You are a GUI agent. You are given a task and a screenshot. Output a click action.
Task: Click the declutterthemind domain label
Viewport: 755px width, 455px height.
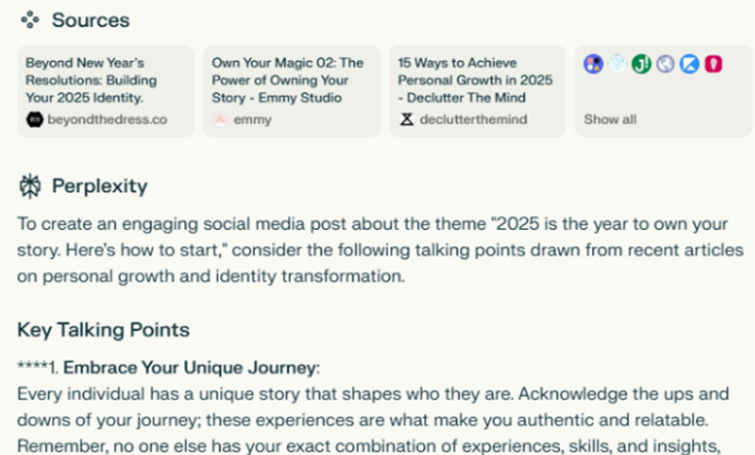coord(473,119)
